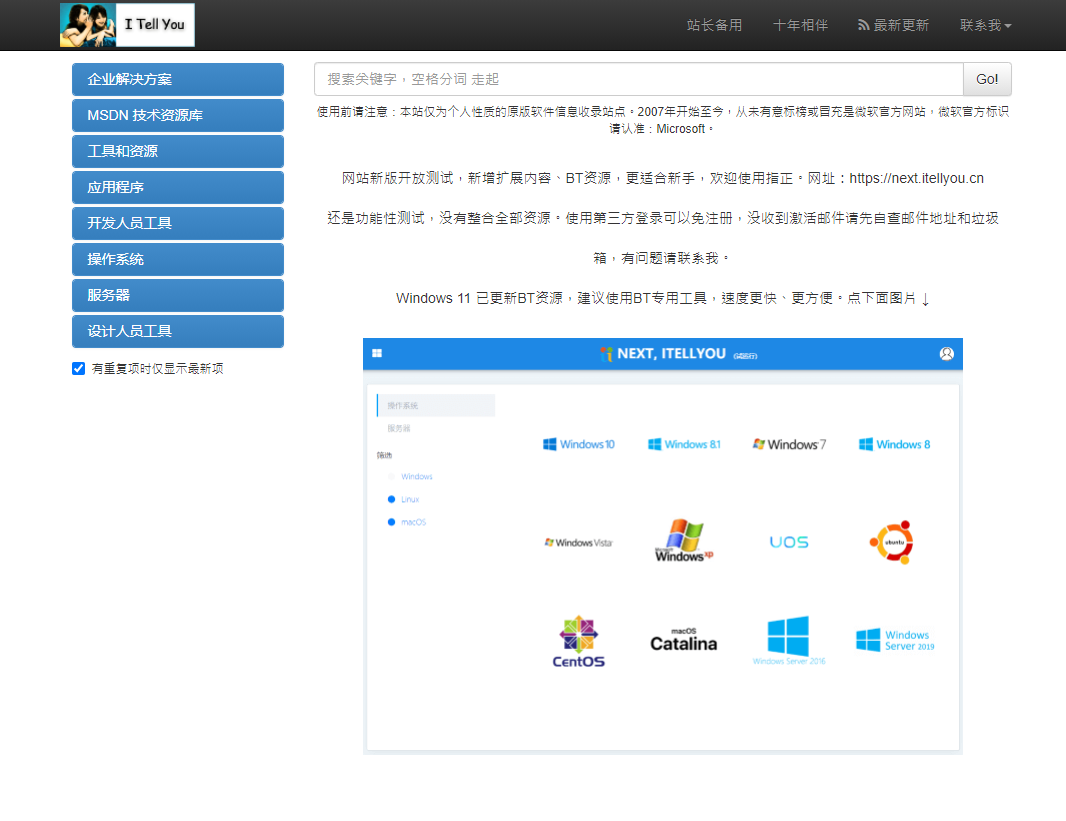Click the Windows 8.1 logo in the preview
Screen dimensions: 1066x821
(x=684, y=444)
